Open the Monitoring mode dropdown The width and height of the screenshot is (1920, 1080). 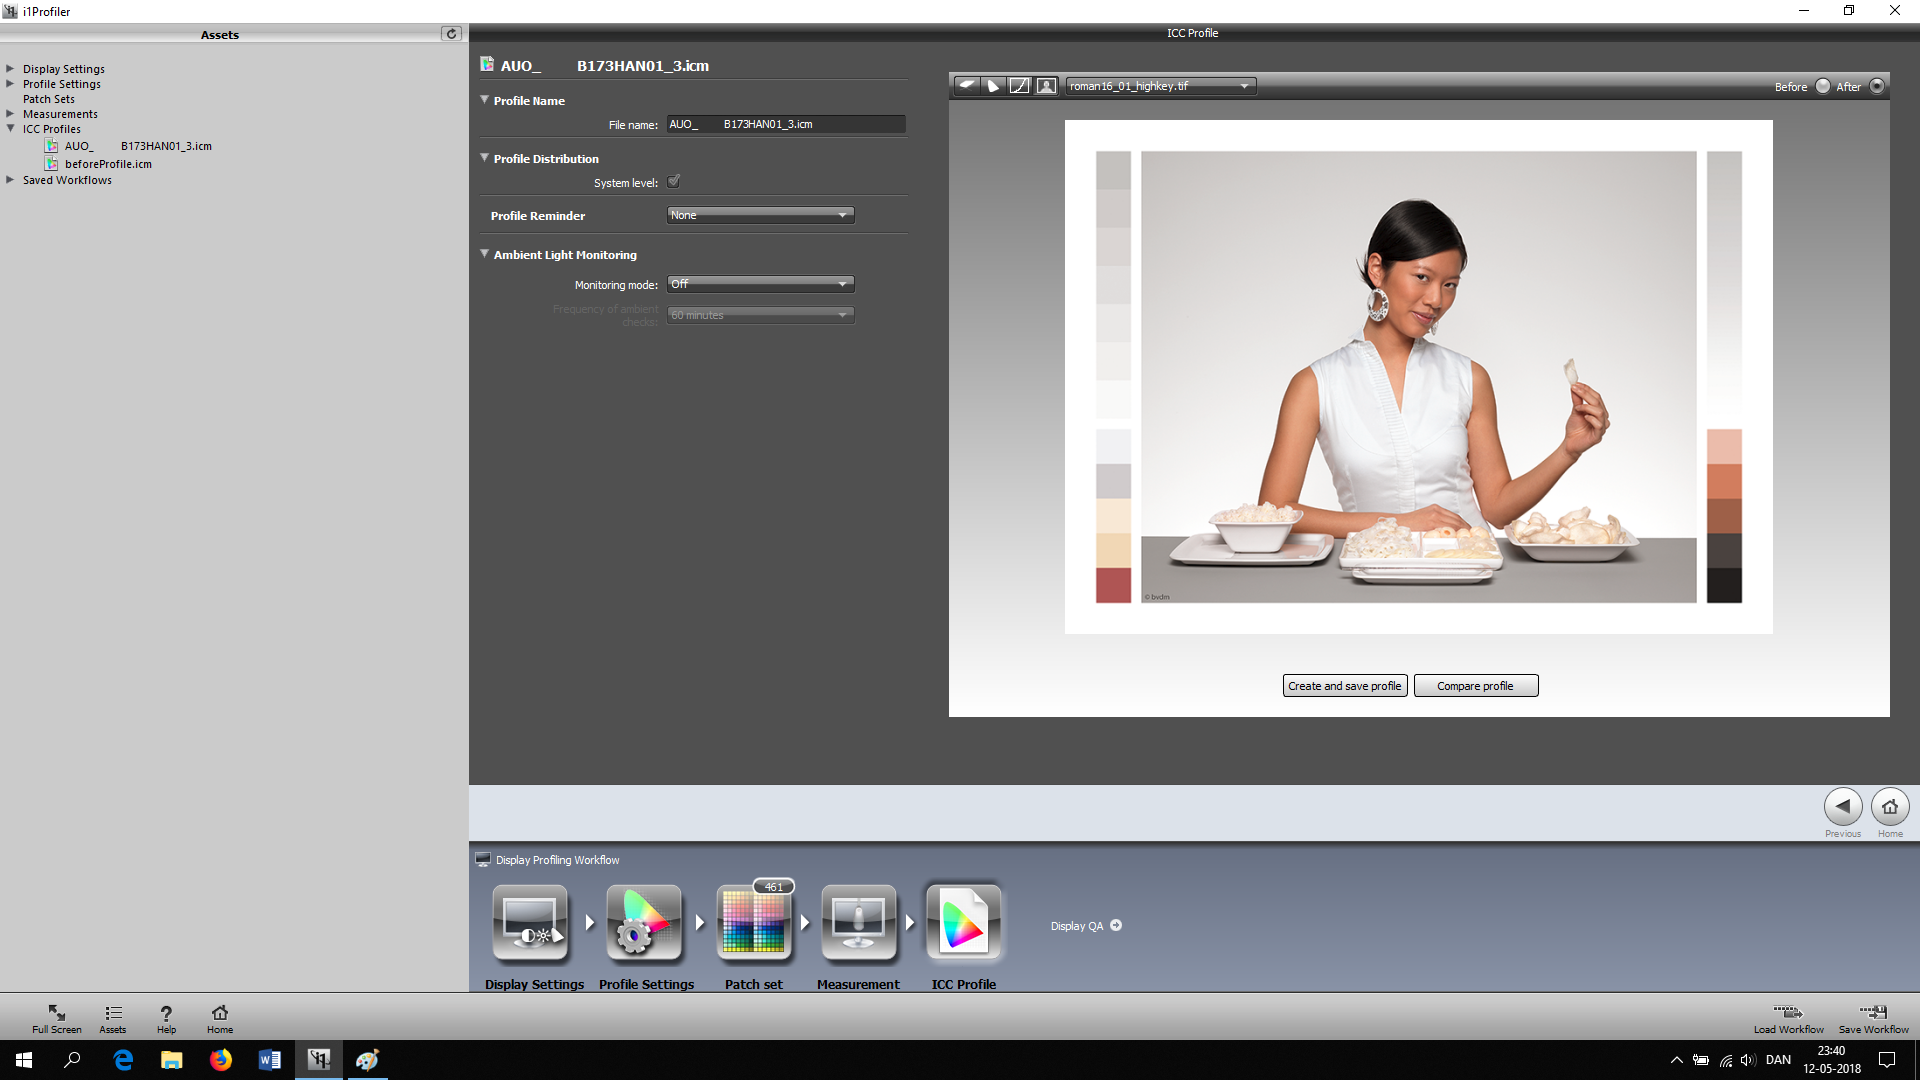[x=760, y=284]
